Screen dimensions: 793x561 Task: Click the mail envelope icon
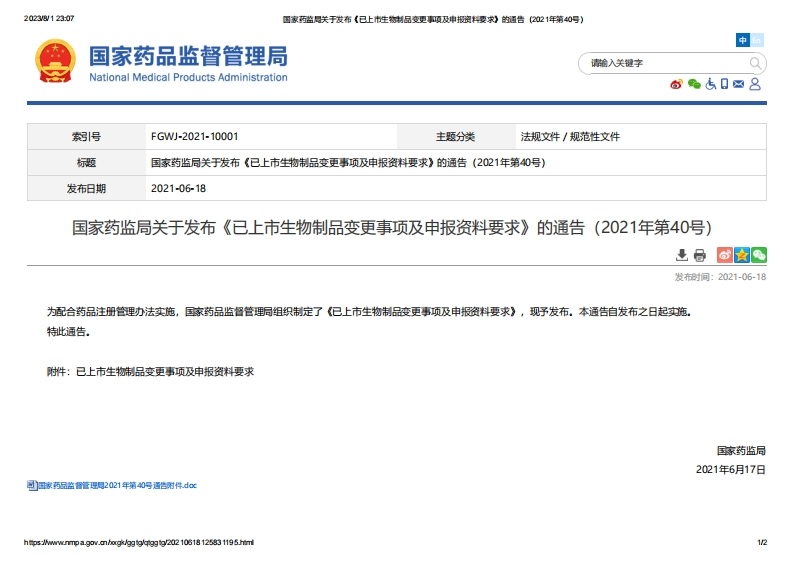click(x=738, y=85)
